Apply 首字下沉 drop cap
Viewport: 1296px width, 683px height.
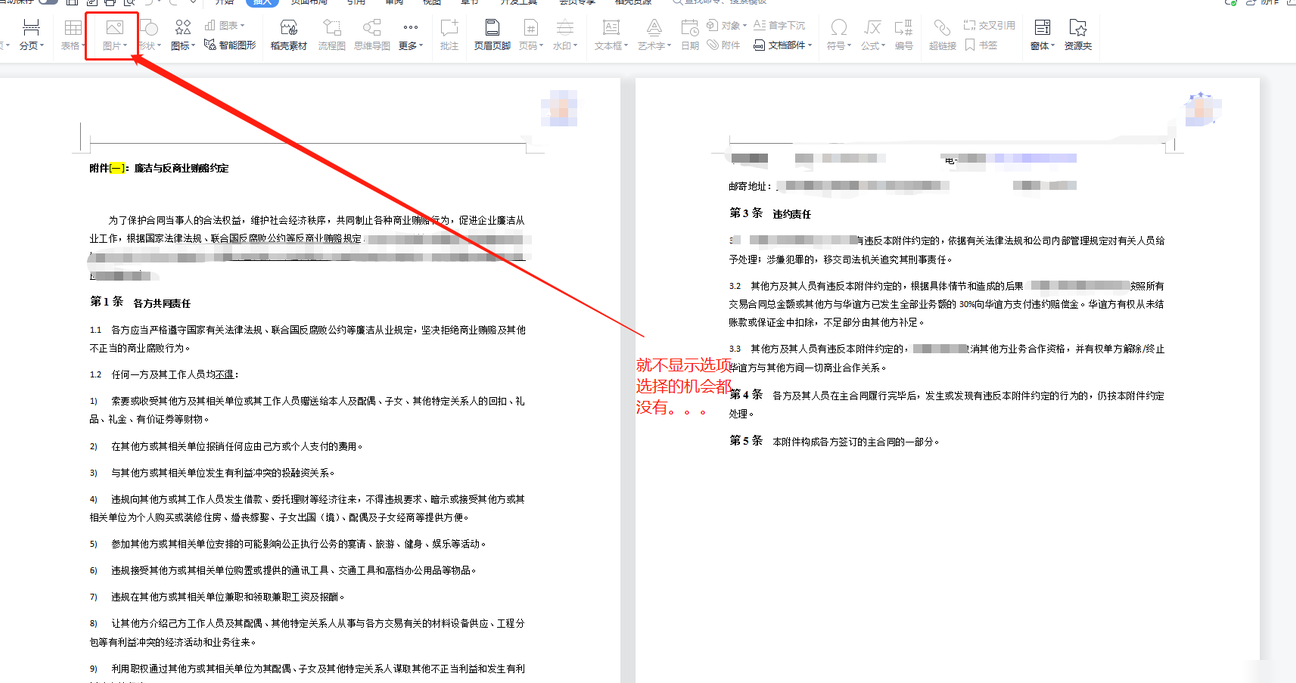[x=779, y=25]
